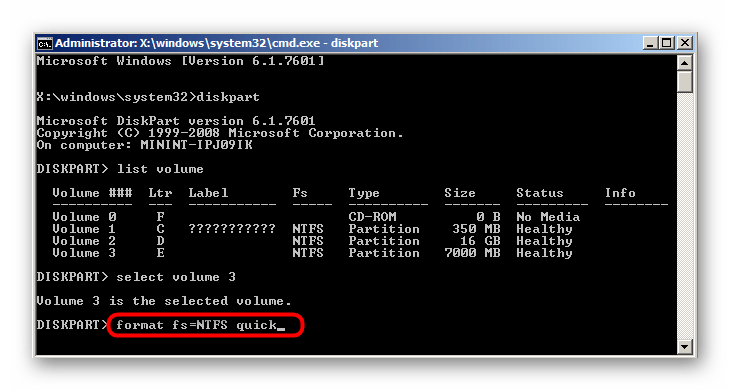
Task: Click 'Healthy' status of Volume 3 row
Action: point(544,253)
